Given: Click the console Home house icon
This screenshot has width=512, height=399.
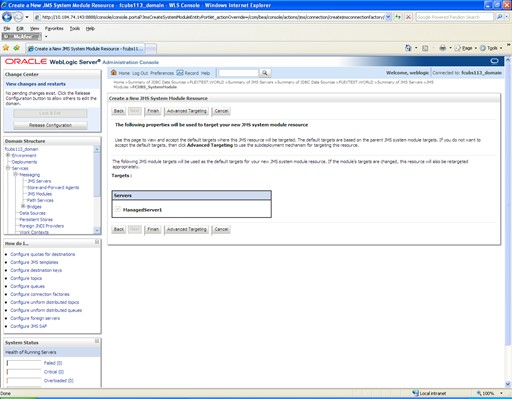Looking at the screenshot, I should pyautogui.click(x=114, y=72).
